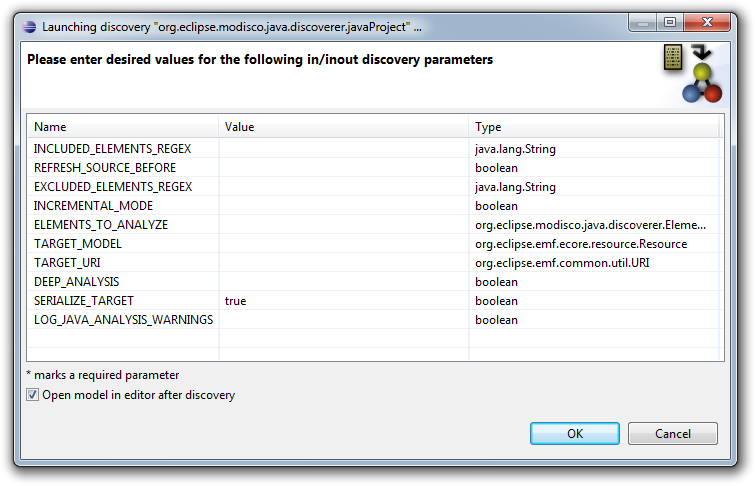Click the Value column header
The height and width of the screenshot is (486, 755).
point(344,127)
